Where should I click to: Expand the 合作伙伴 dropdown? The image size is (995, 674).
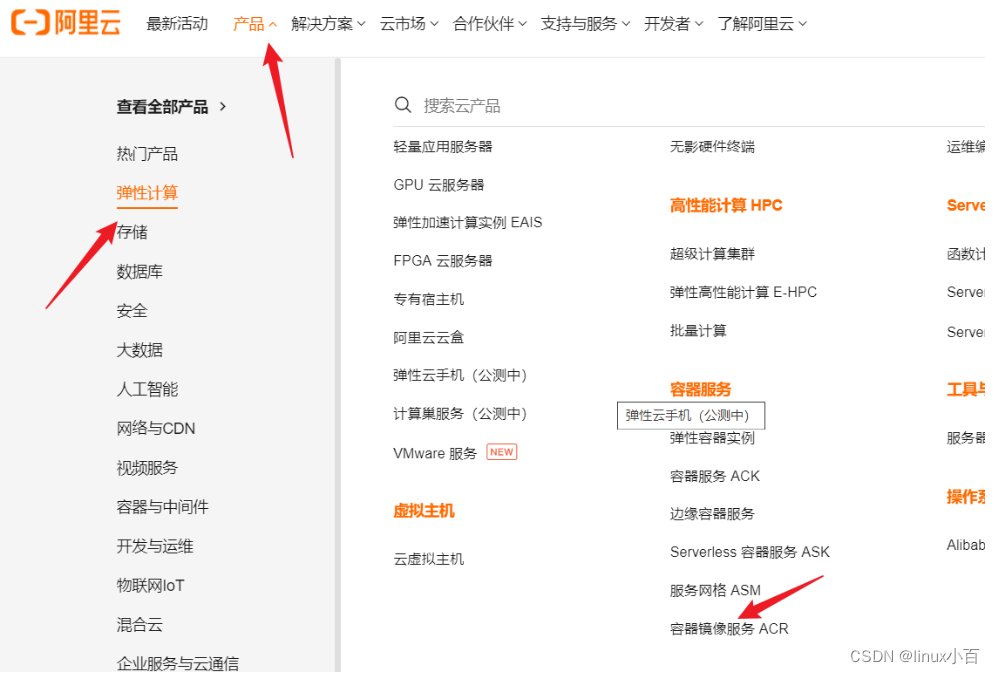pos(489,23)
